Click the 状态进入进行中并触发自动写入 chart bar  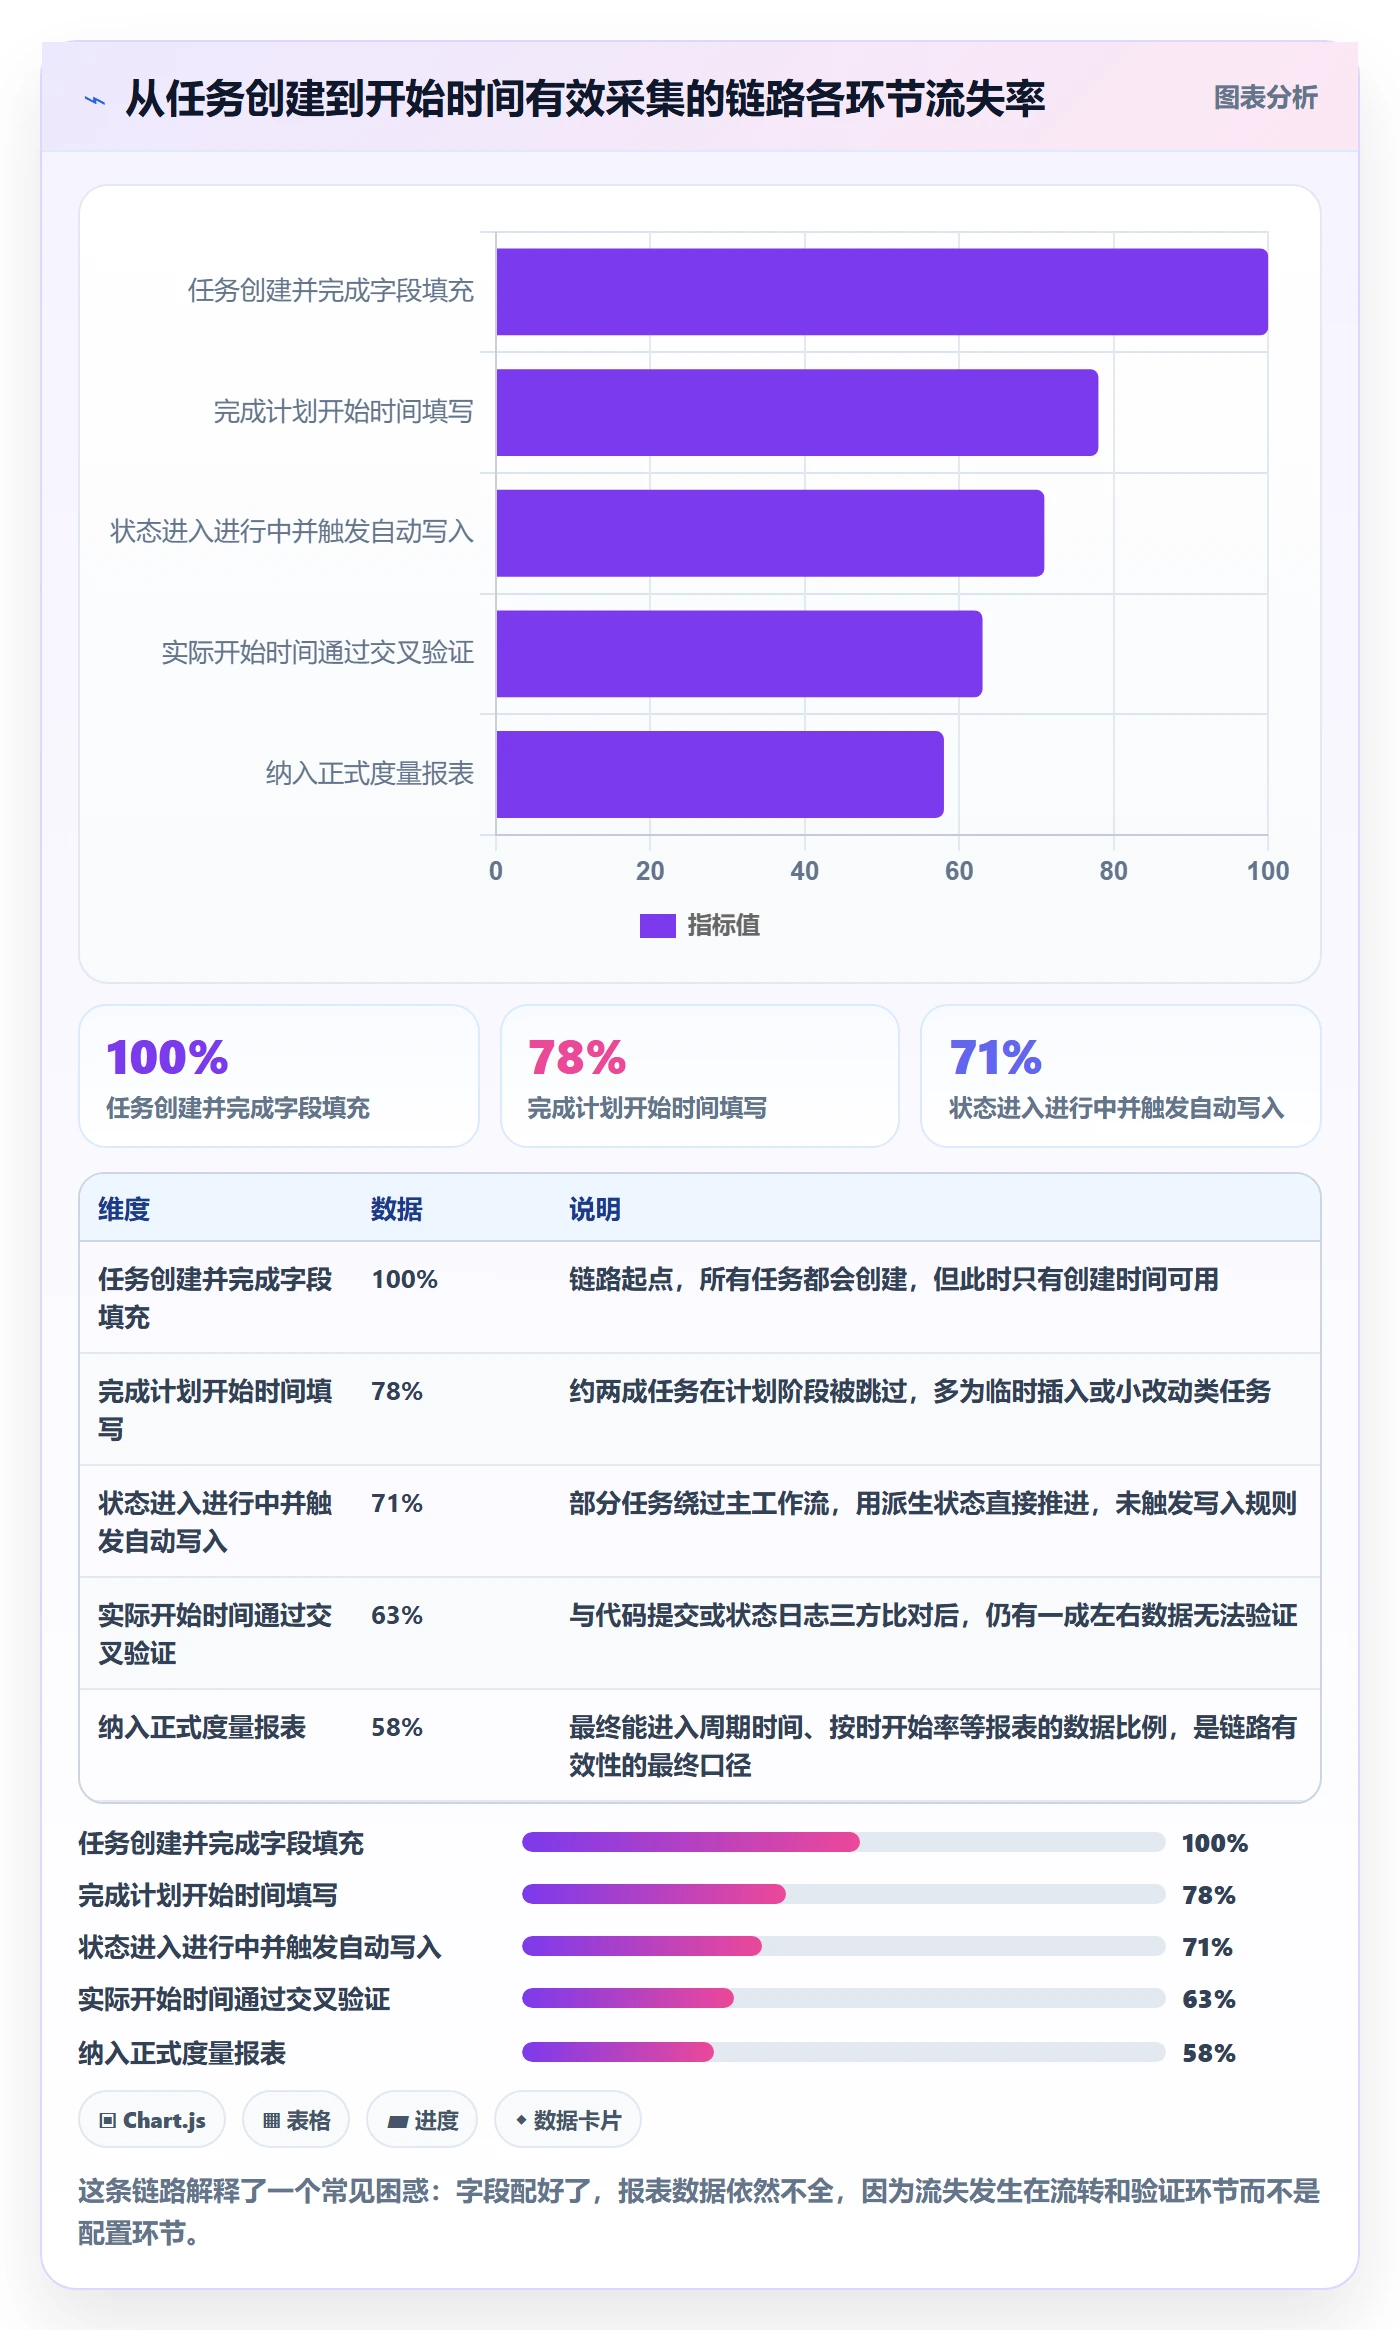[770, 533]
